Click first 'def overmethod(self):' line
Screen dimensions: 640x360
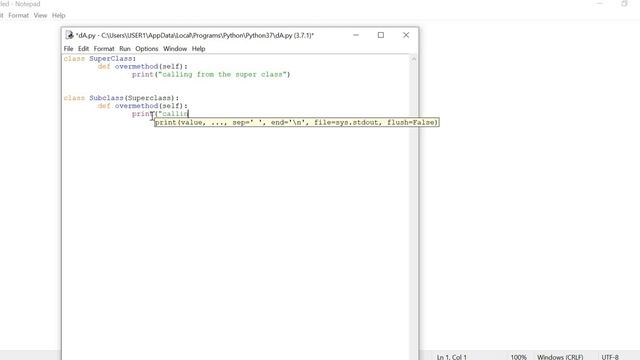142,67
